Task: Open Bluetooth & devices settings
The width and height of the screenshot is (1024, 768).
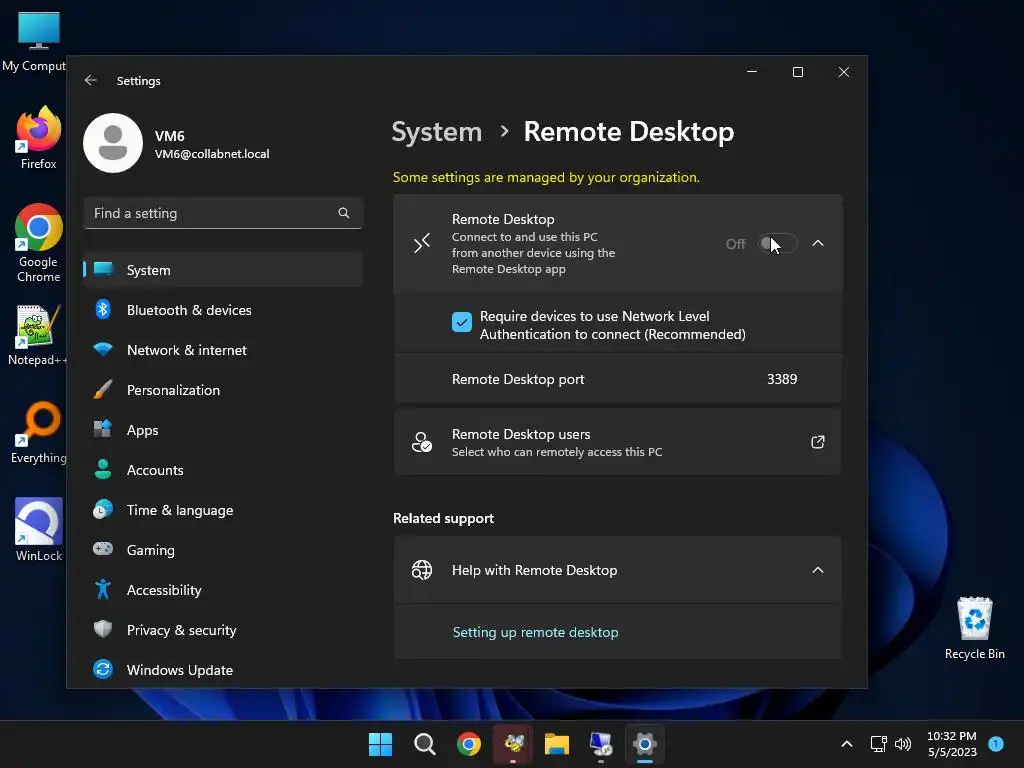Action: point(223,310)
